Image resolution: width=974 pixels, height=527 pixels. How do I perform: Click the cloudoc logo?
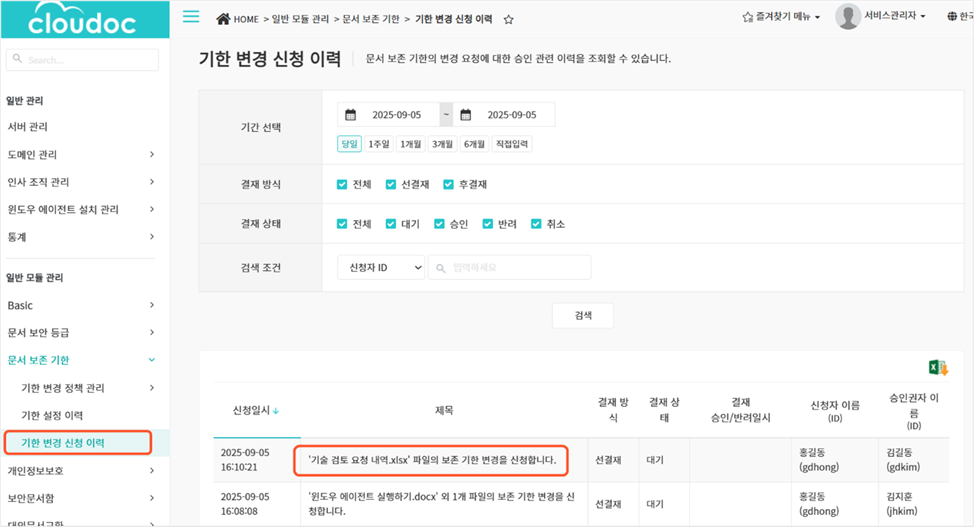pos(83,19)
